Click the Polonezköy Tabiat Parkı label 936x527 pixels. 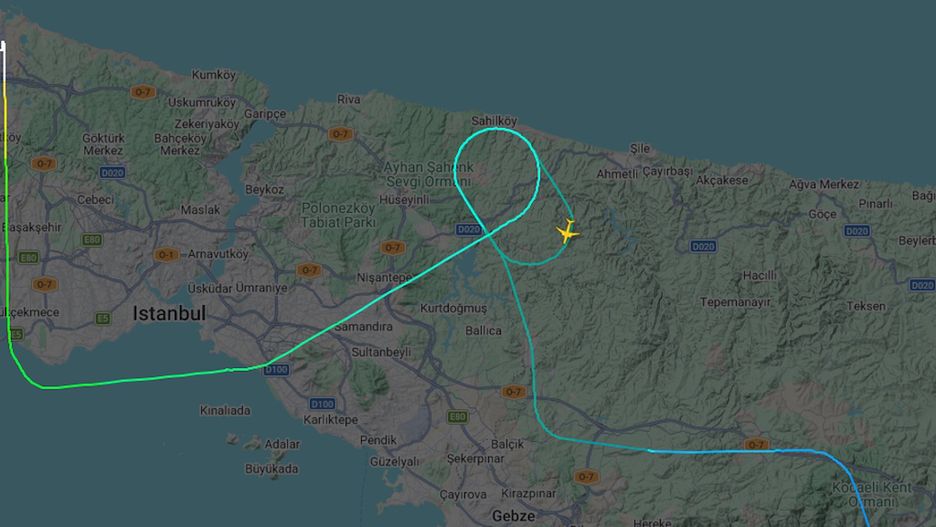point(338,215)
